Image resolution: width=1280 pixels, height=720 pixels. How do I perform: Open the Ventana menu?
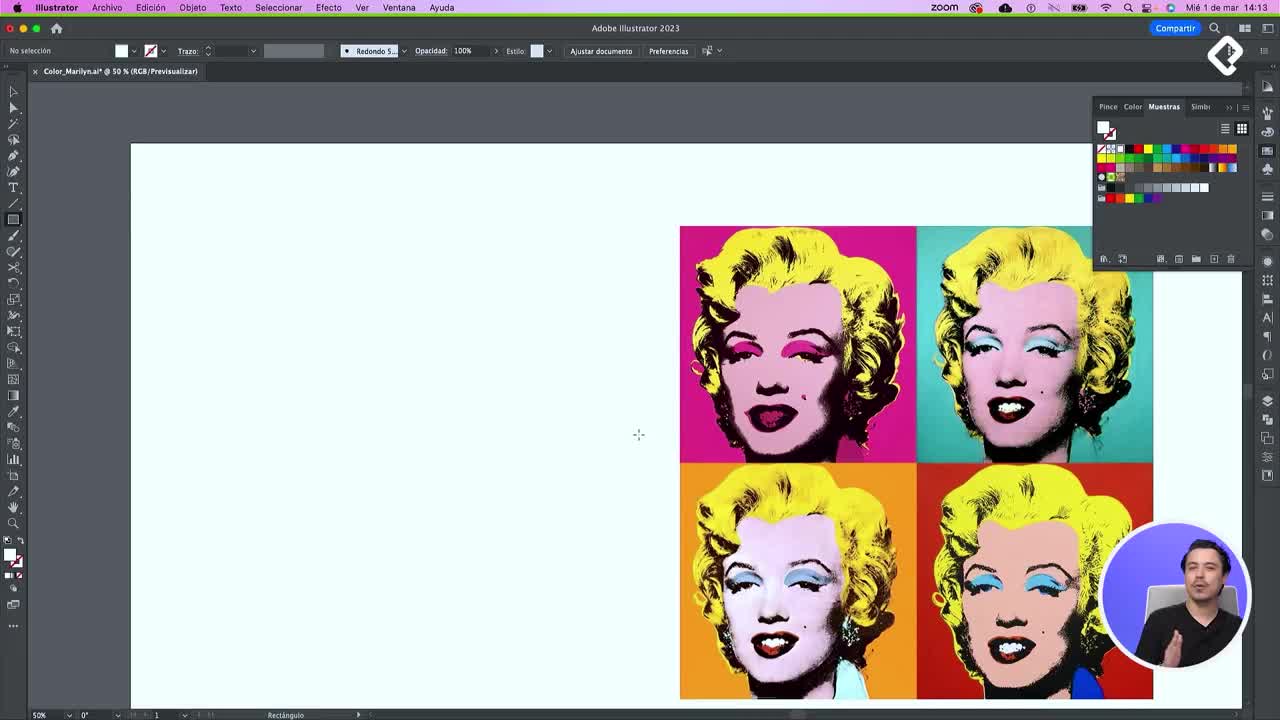pyautogui.click(x=399, y=8)
